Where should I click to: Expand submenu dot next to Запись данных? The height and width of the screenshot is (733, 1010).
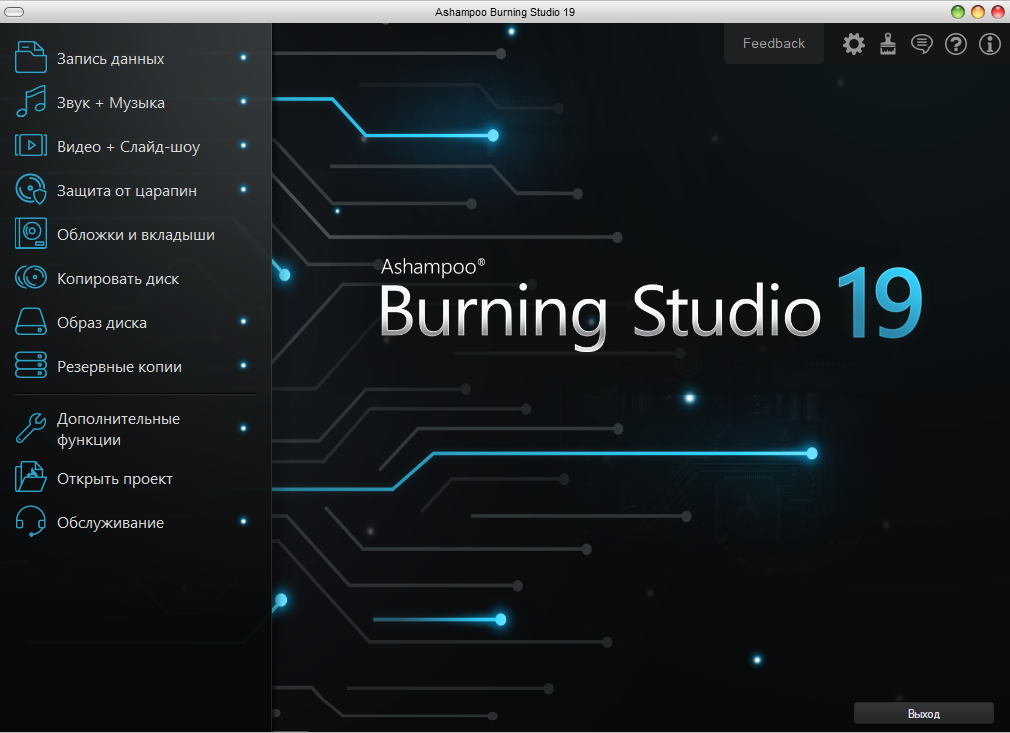coord(243,57)
